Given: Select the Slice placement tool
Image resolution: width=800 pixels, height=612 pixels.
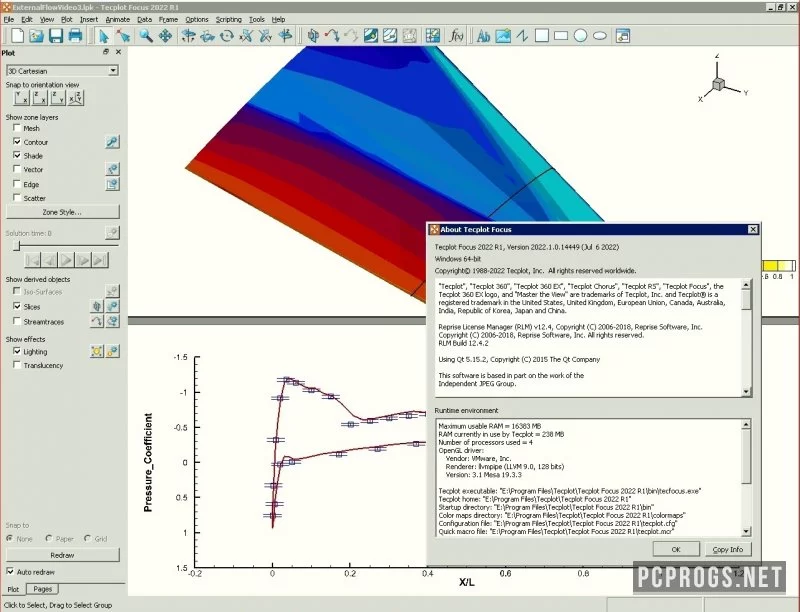Looking at the screenshot, I should tap(313, 36).
